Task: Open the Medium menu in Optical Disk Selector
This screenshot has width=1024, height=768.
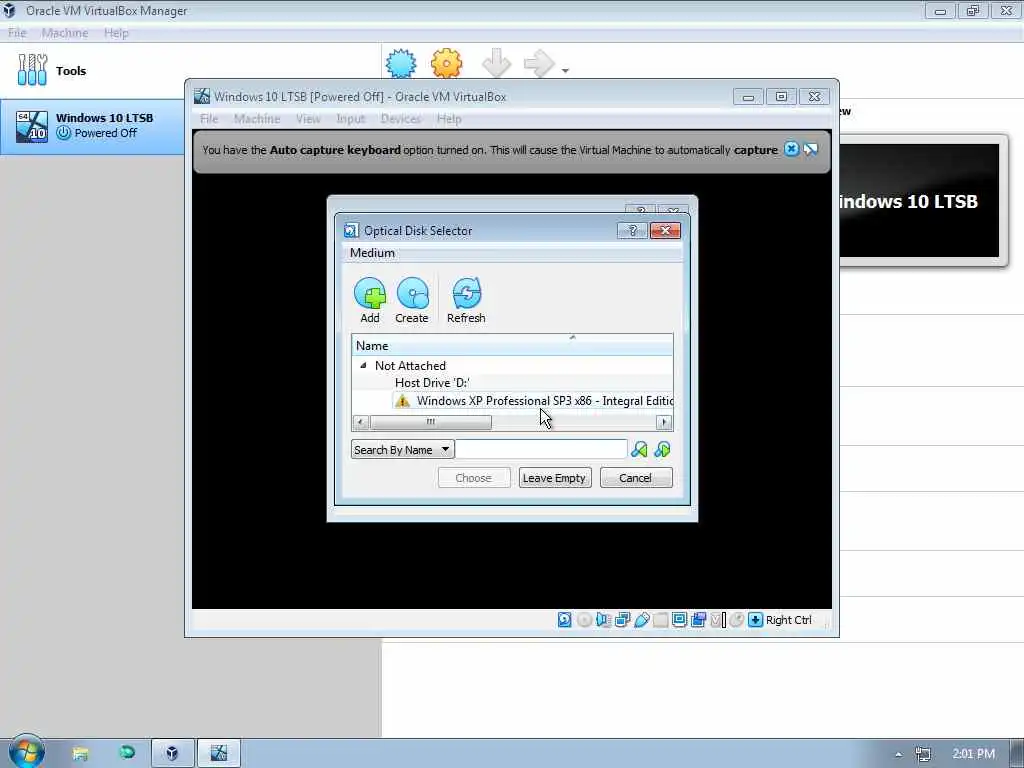Action: [372, 253]
